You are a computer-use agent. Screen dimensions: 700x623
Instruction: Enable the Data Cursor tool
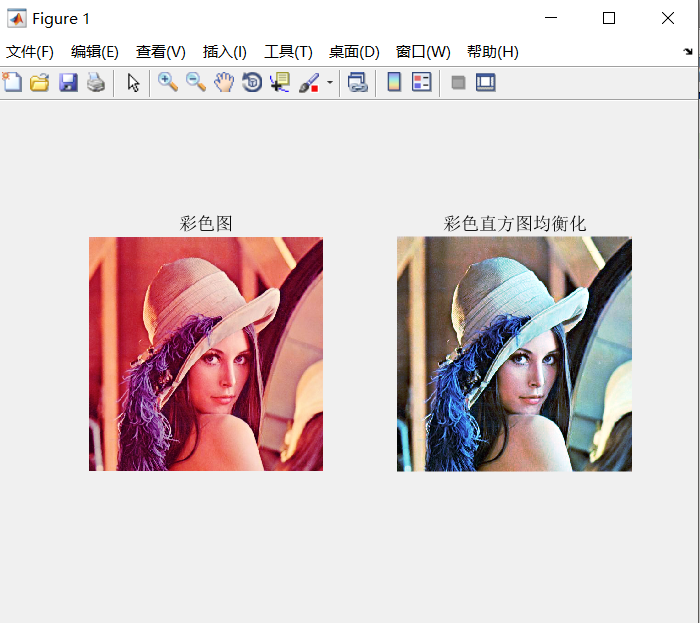tap(280, 83)
